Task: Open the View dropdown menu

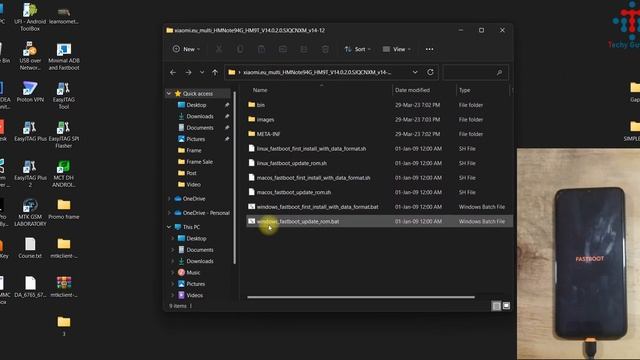Action: [396, 49]
